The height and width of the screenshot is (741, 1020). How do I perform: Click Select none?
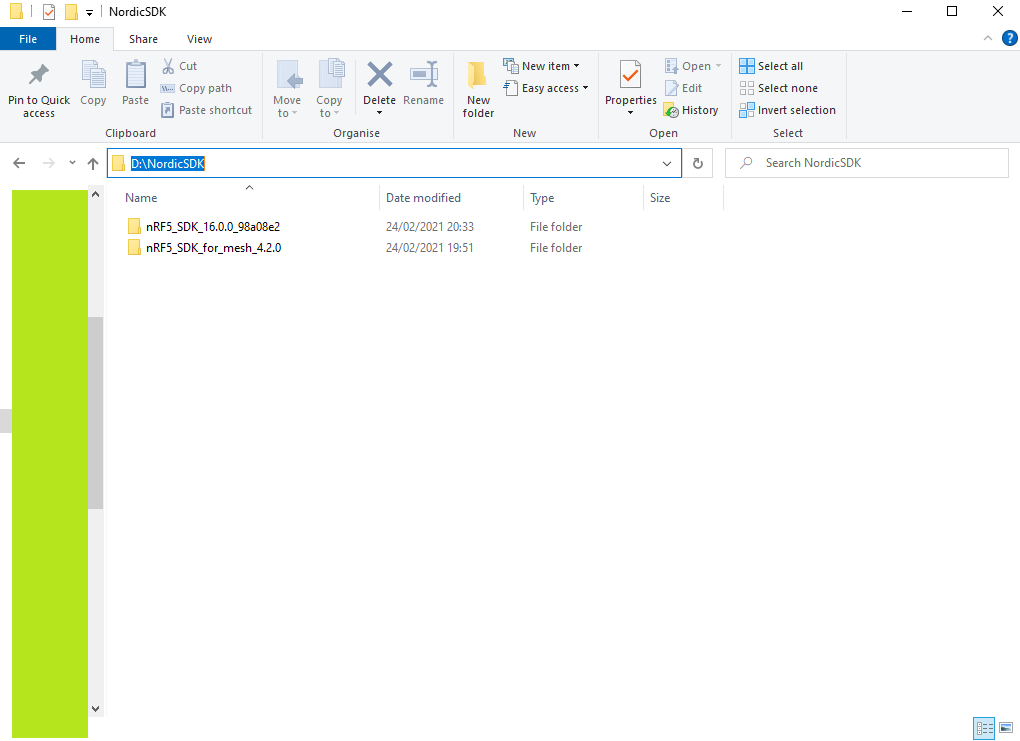pyautogui.click(x=779, y=88)
